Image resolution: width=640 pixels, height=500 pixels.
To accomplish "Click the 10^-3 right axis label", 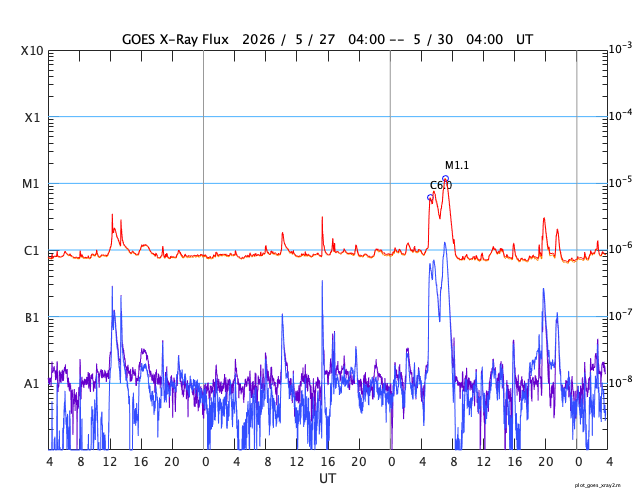I will click(x=620, y=49).
